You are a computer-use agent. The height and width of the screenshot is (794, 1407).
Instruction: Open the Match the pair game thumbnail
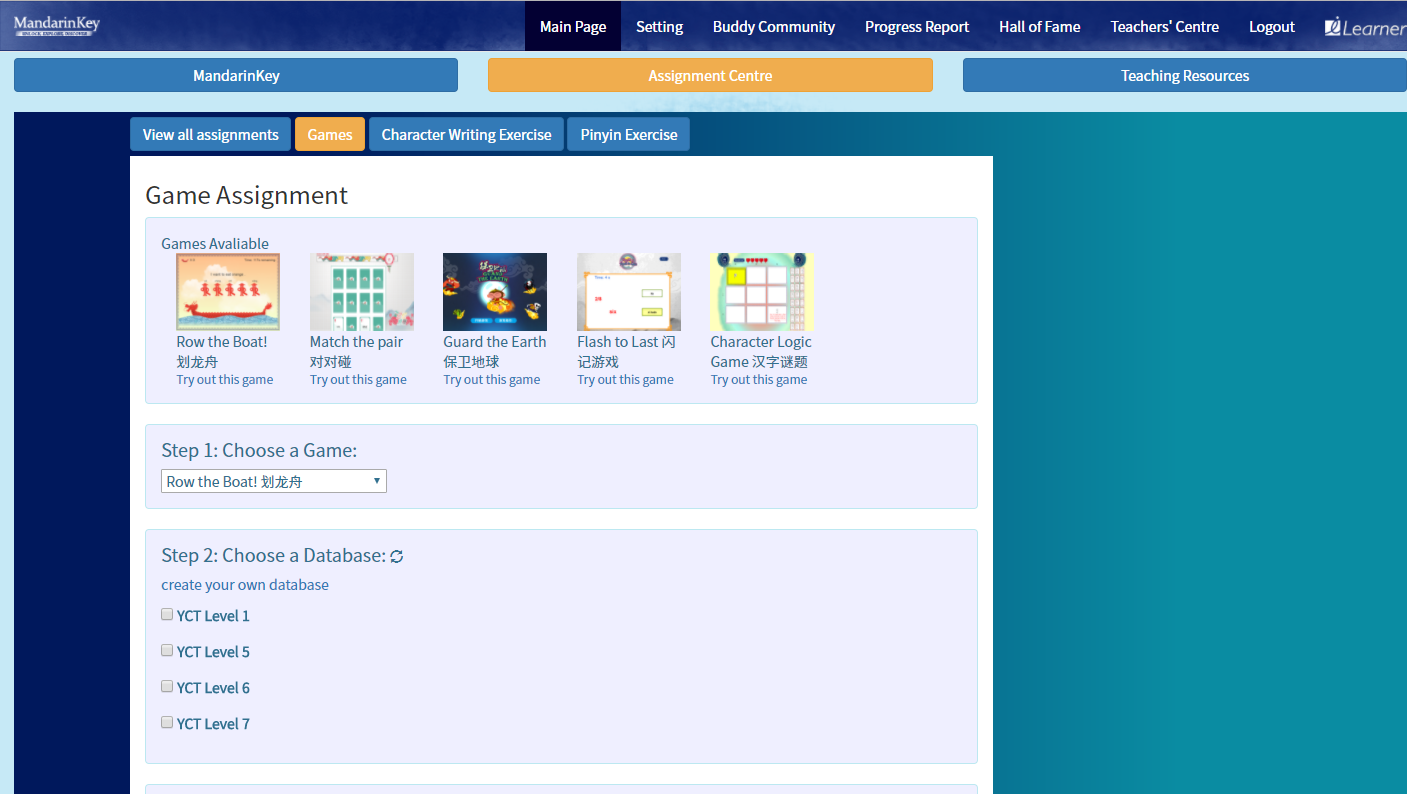point(362,292)
